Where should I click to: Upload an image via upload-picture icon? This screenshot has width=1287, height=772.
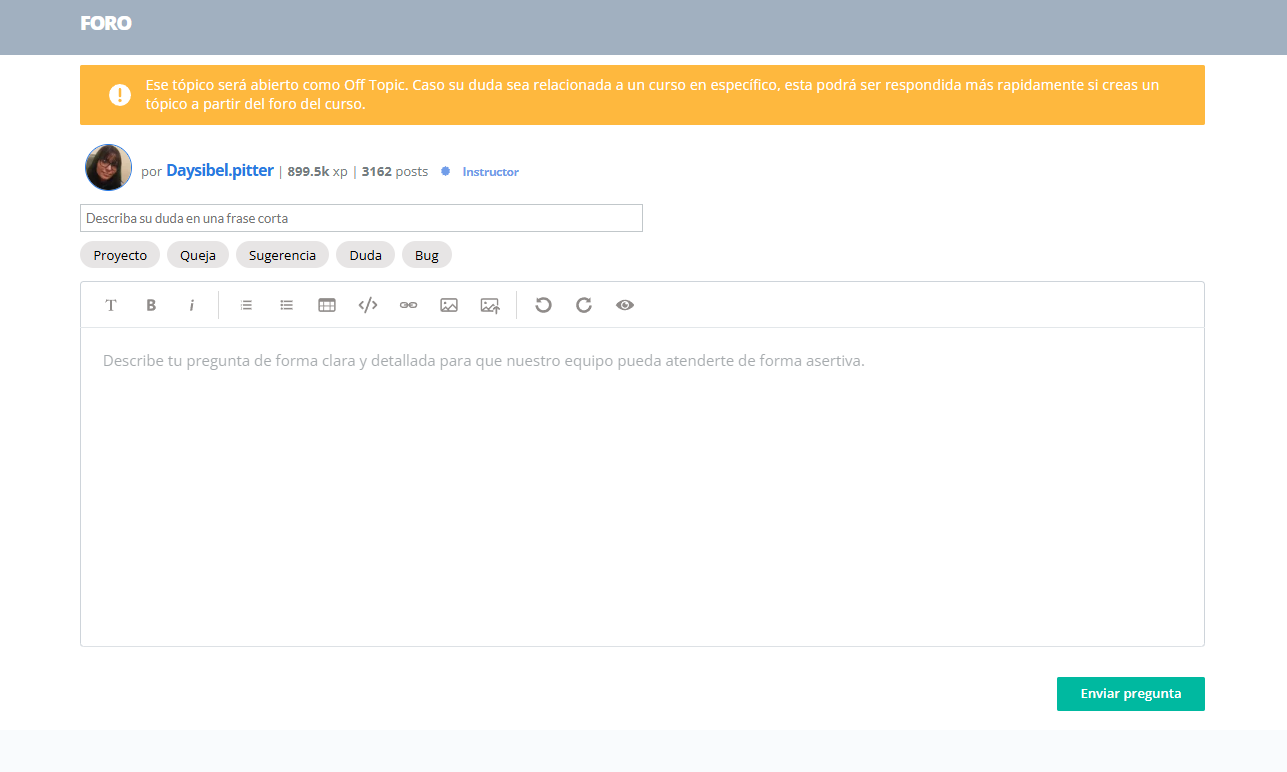tap(490, 305)
